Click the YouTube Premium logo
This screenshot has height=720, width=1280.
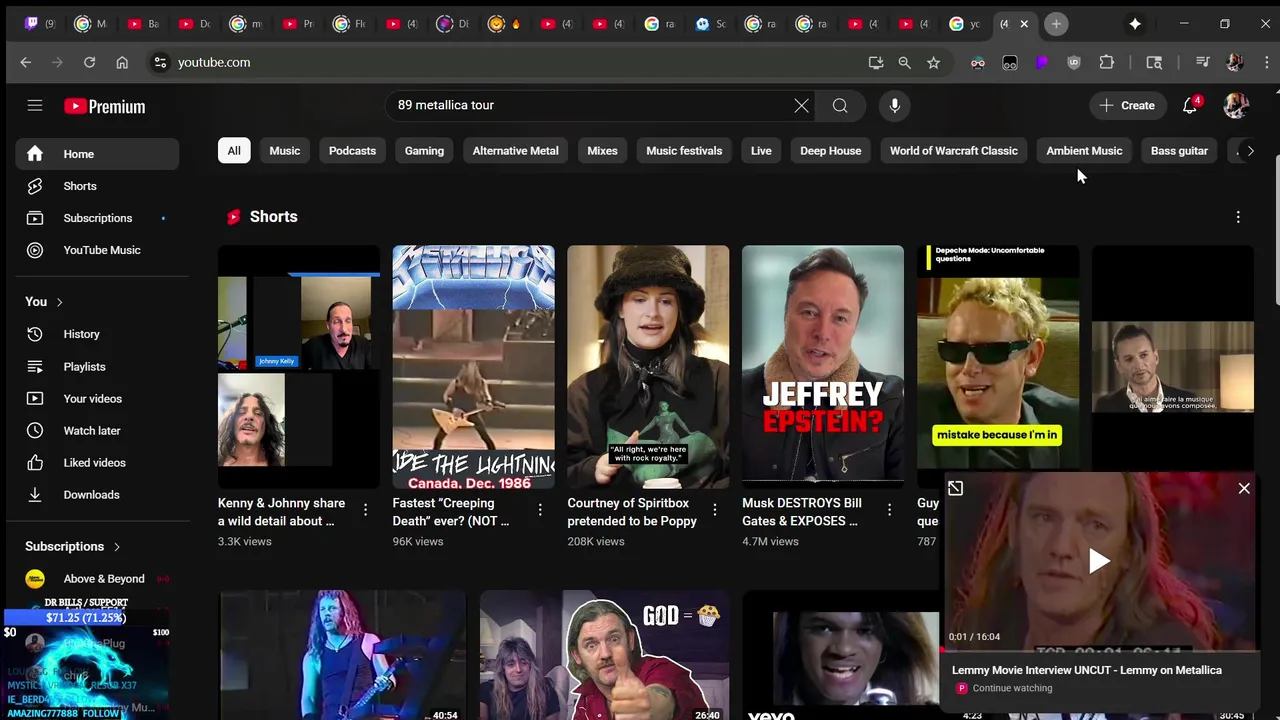tap(105, 106)
